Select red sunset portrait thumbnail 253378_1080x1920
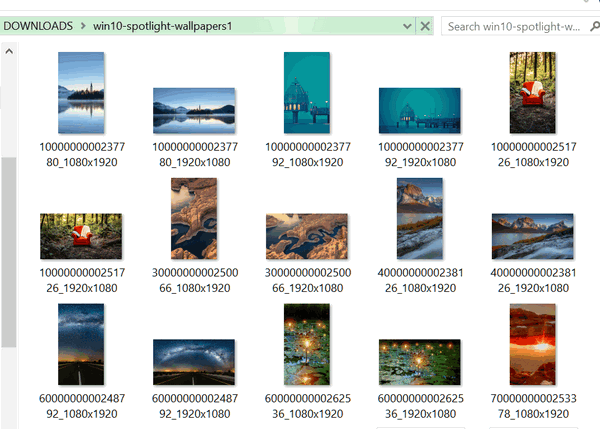 pyautogui.click(x=533, y=344)
